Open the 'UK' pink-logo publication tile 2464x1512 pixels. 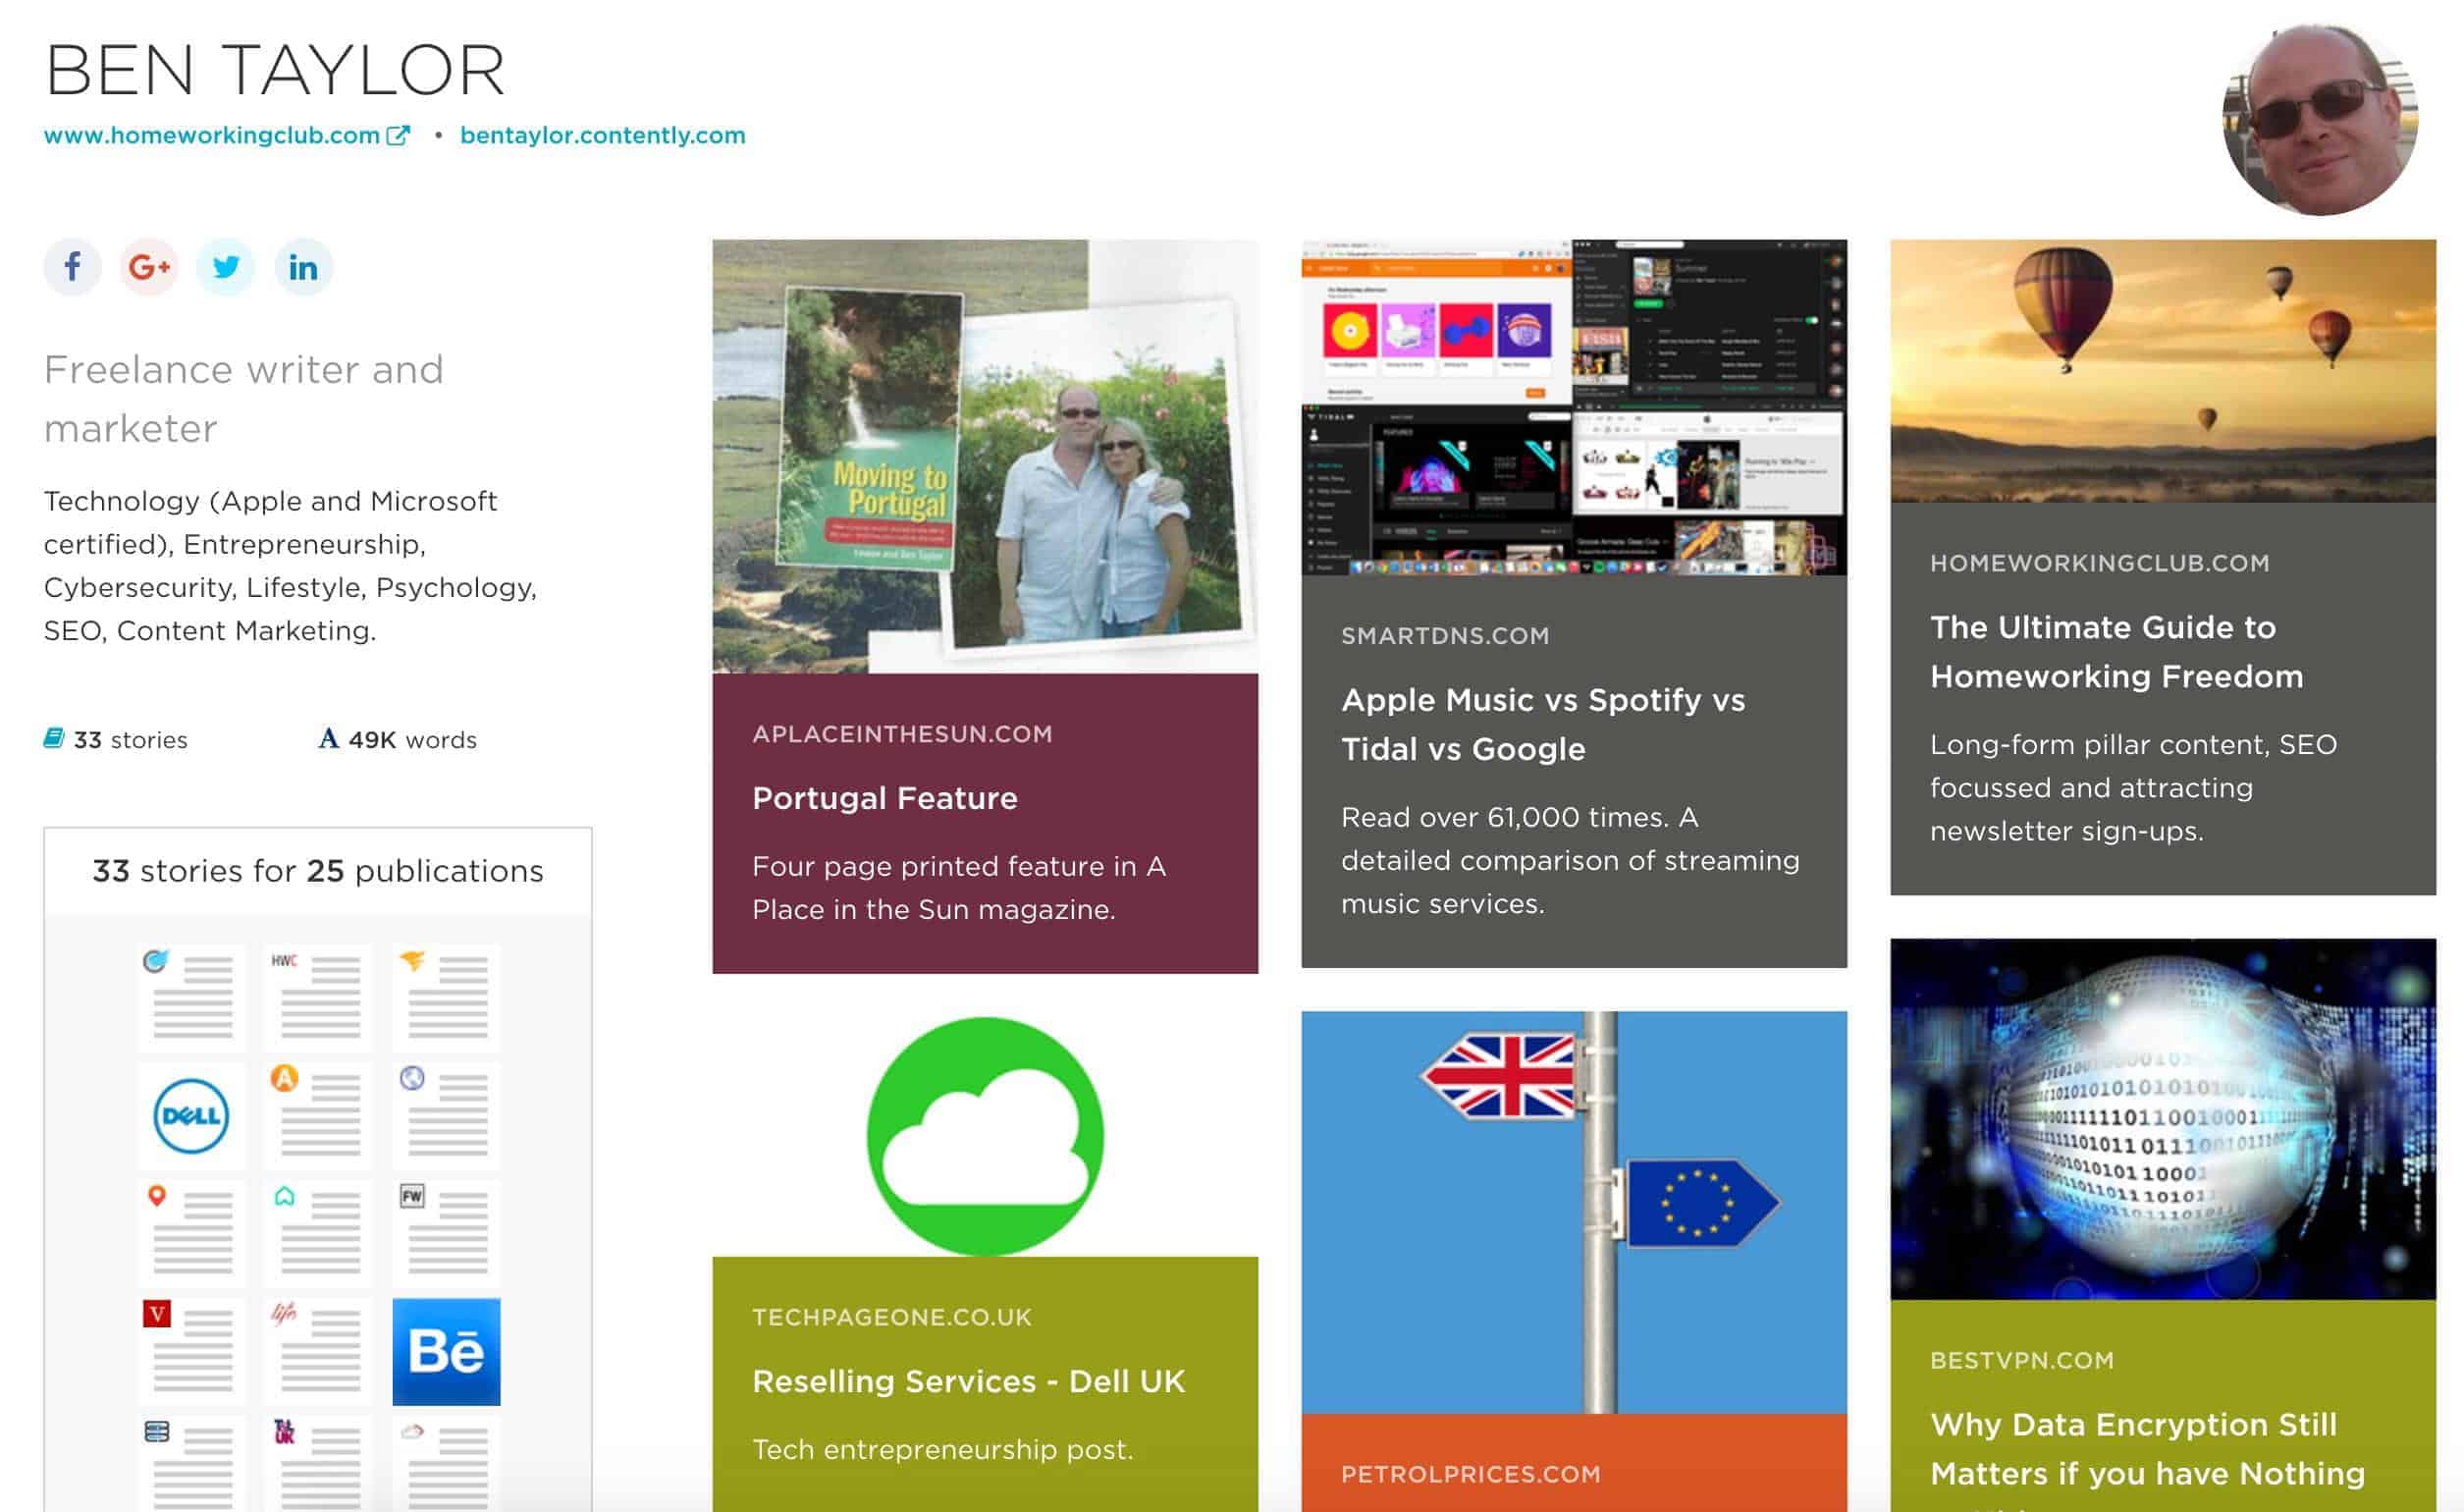(319, 1464)
